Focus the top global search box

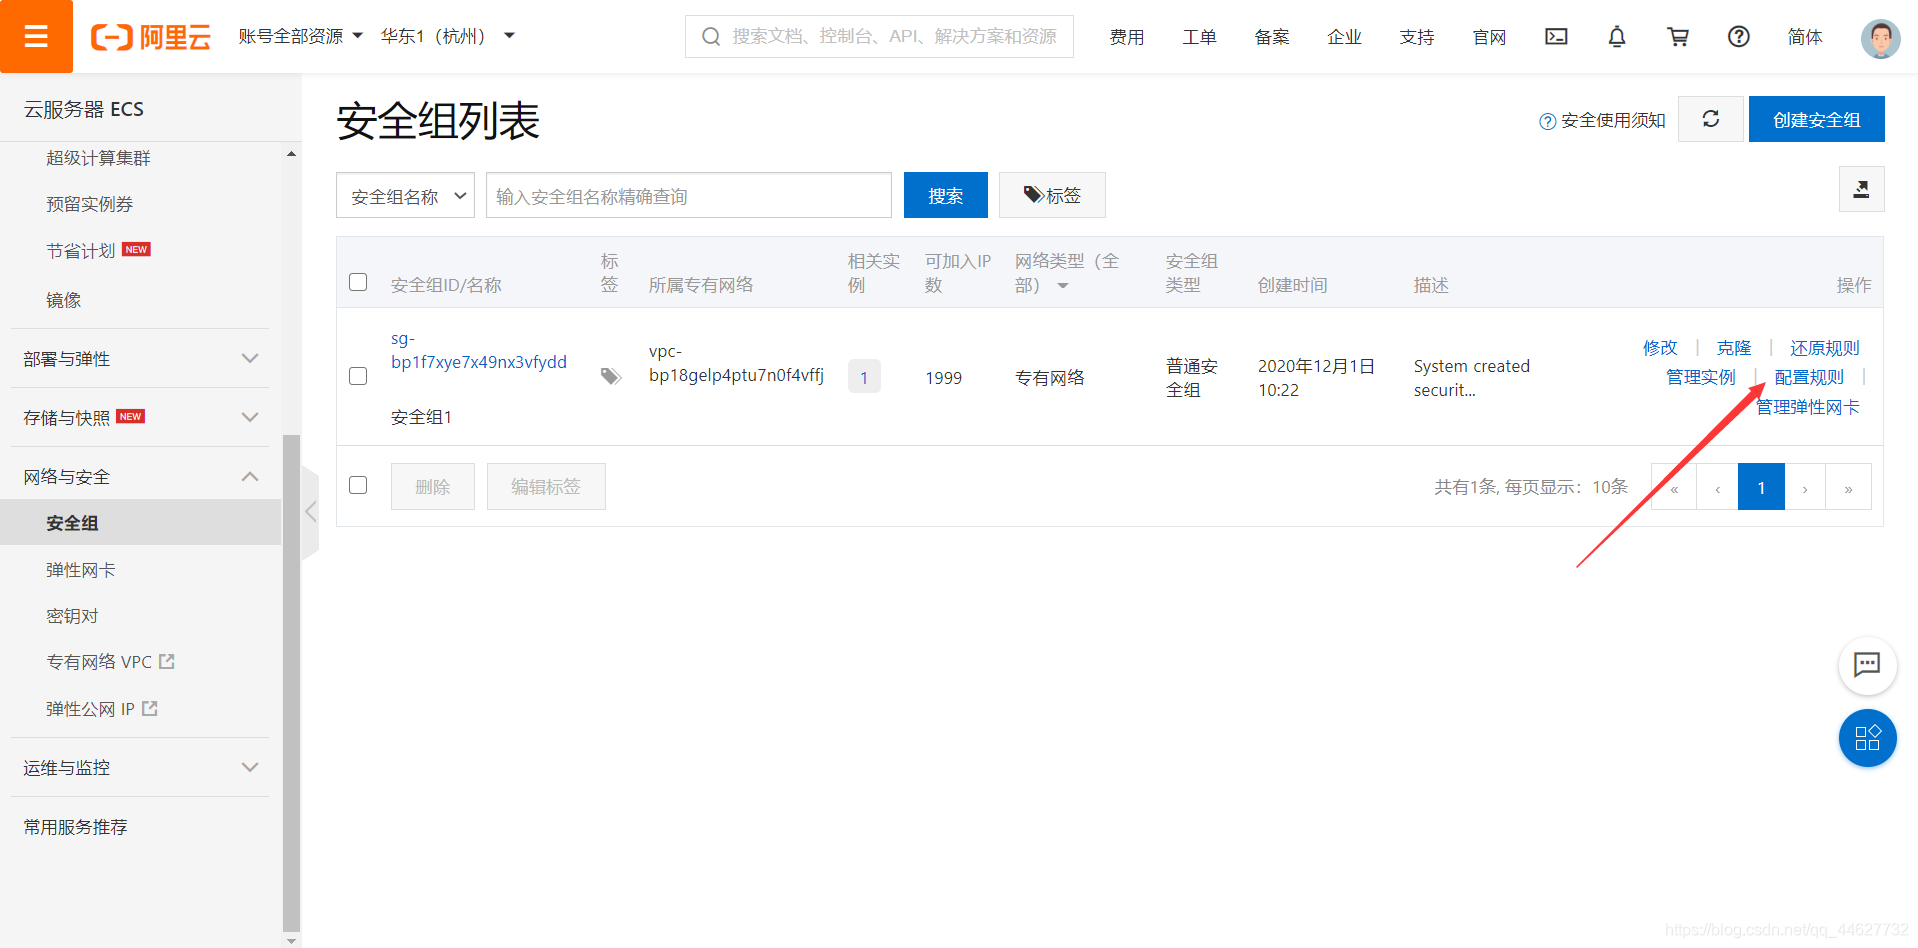tap(879, 36)
